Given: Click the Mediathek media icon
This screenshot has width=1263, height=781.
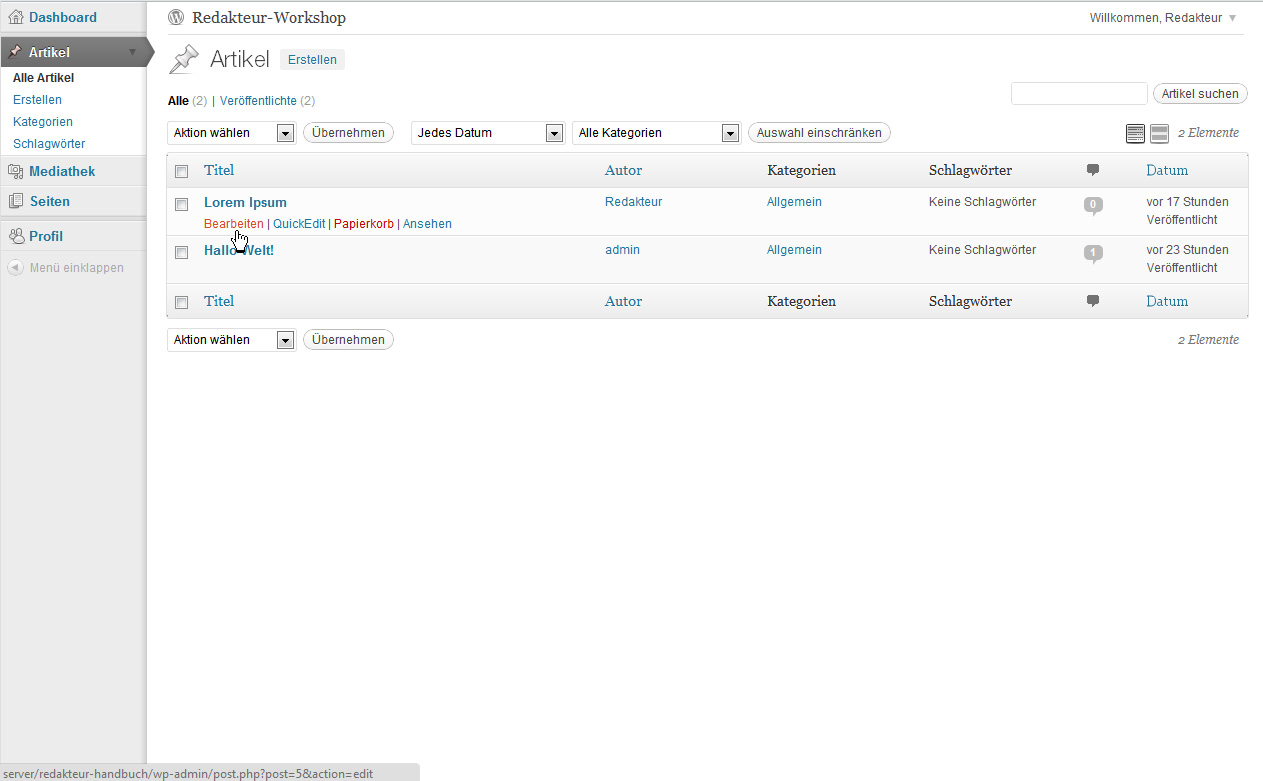Looking at the screenshot, I should (16, 171).
